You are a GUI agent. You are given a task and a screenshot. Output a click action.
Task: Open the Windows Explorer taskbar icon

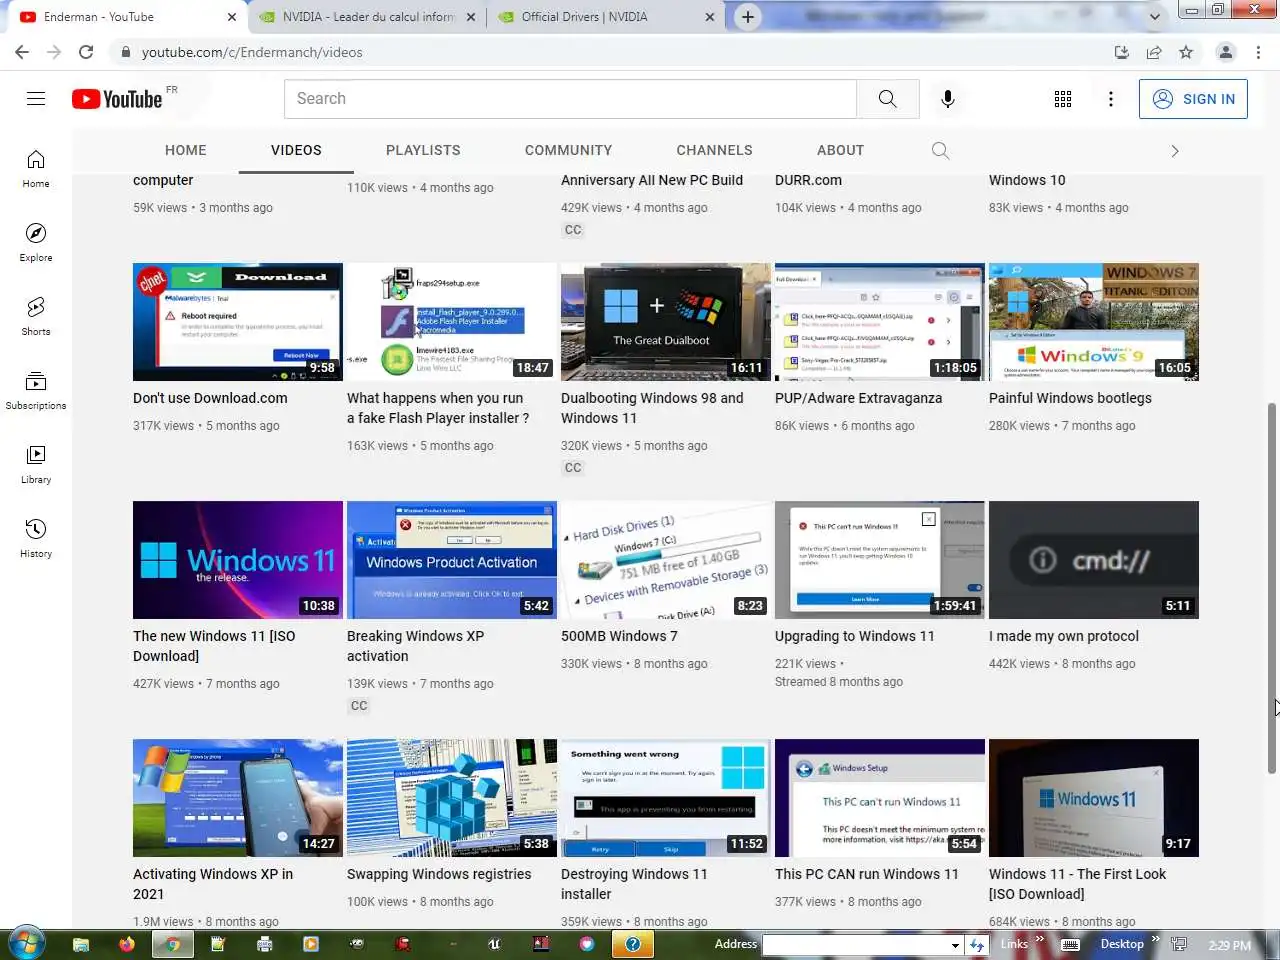coord(81,944)
